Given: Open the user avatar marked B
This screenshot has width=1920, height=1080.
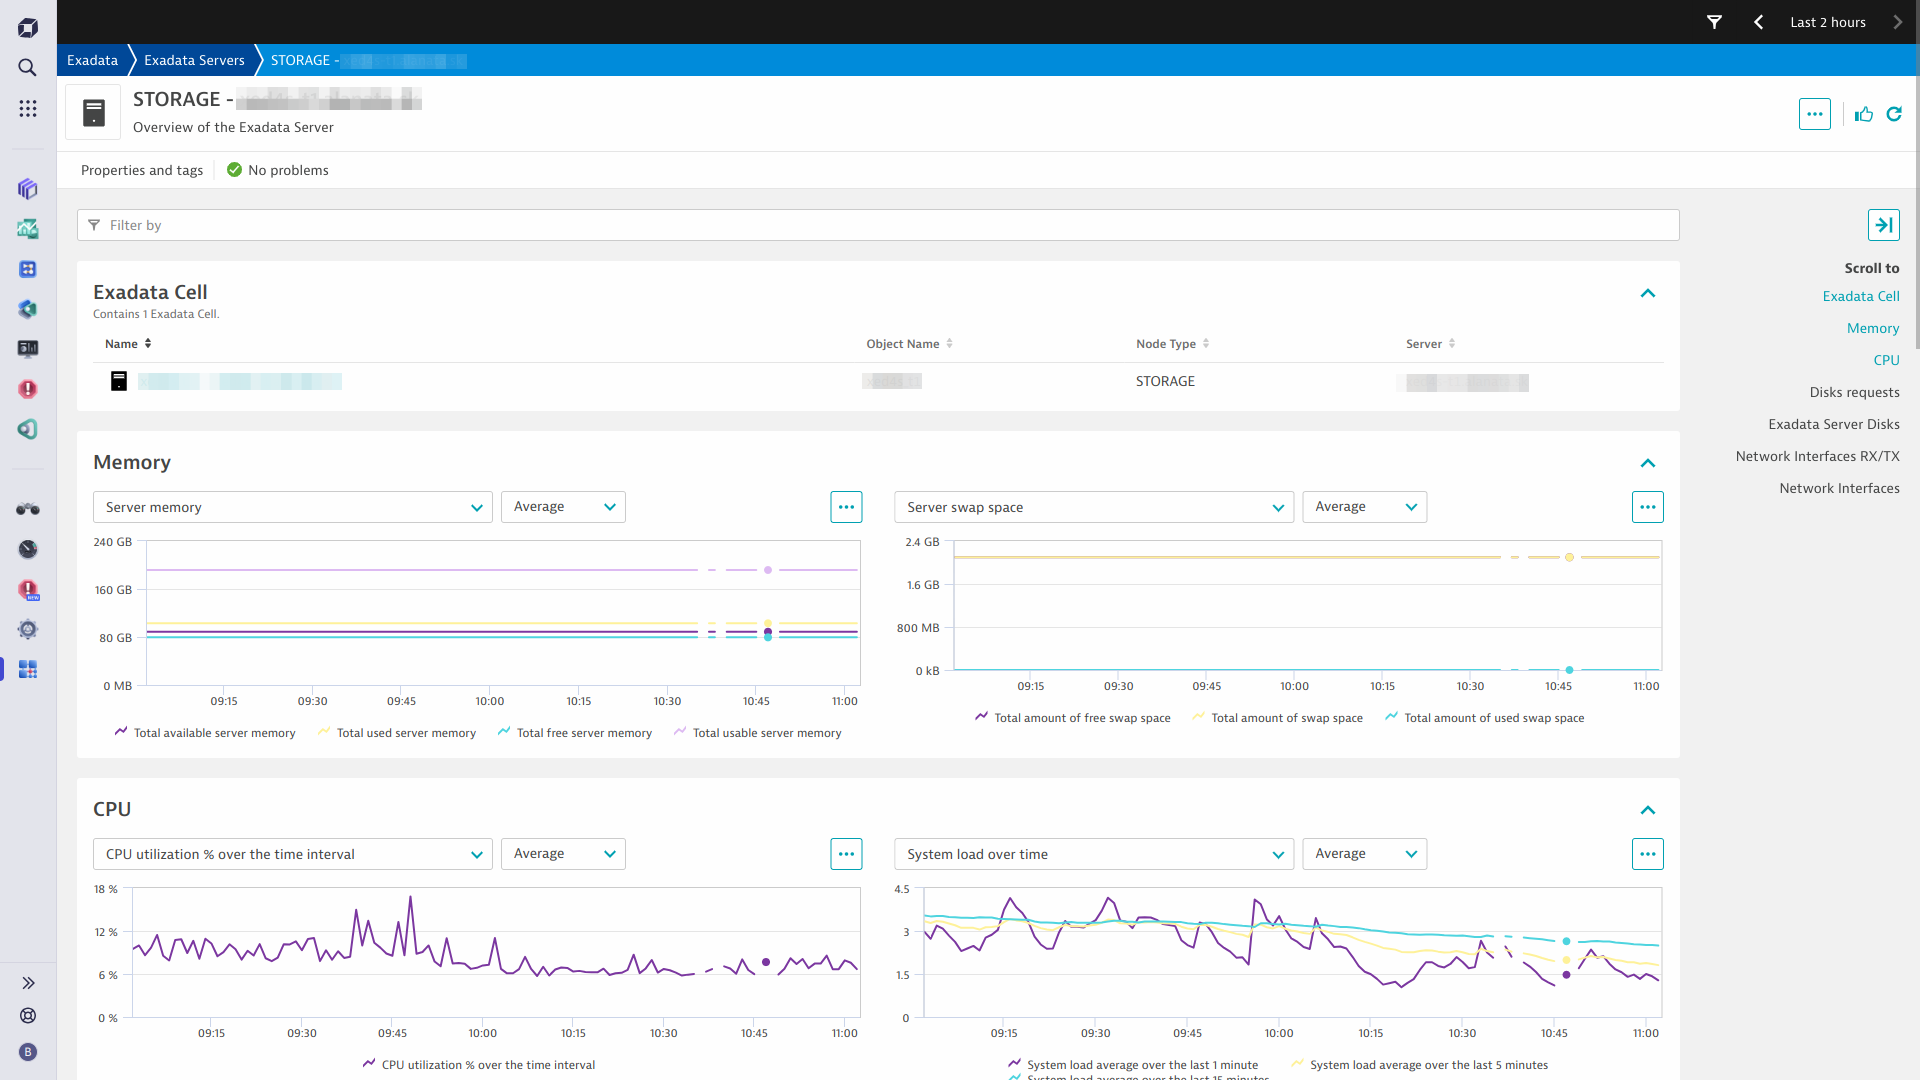Looking at the screenshot, I should [x=27, y=1051].
